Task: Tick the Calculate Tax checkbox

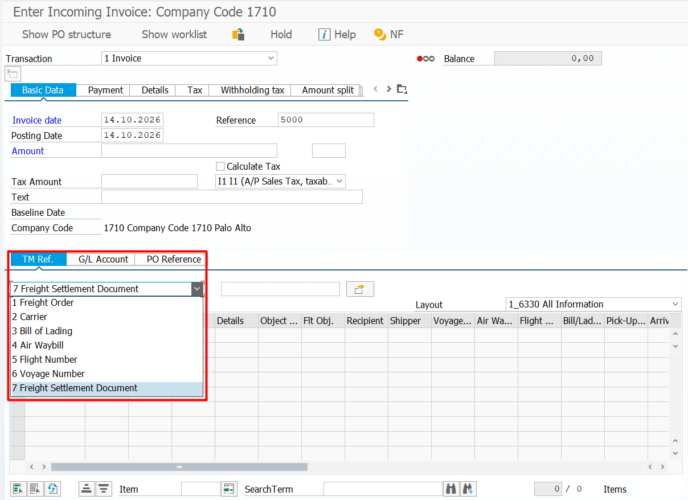Action: point(220,166)
